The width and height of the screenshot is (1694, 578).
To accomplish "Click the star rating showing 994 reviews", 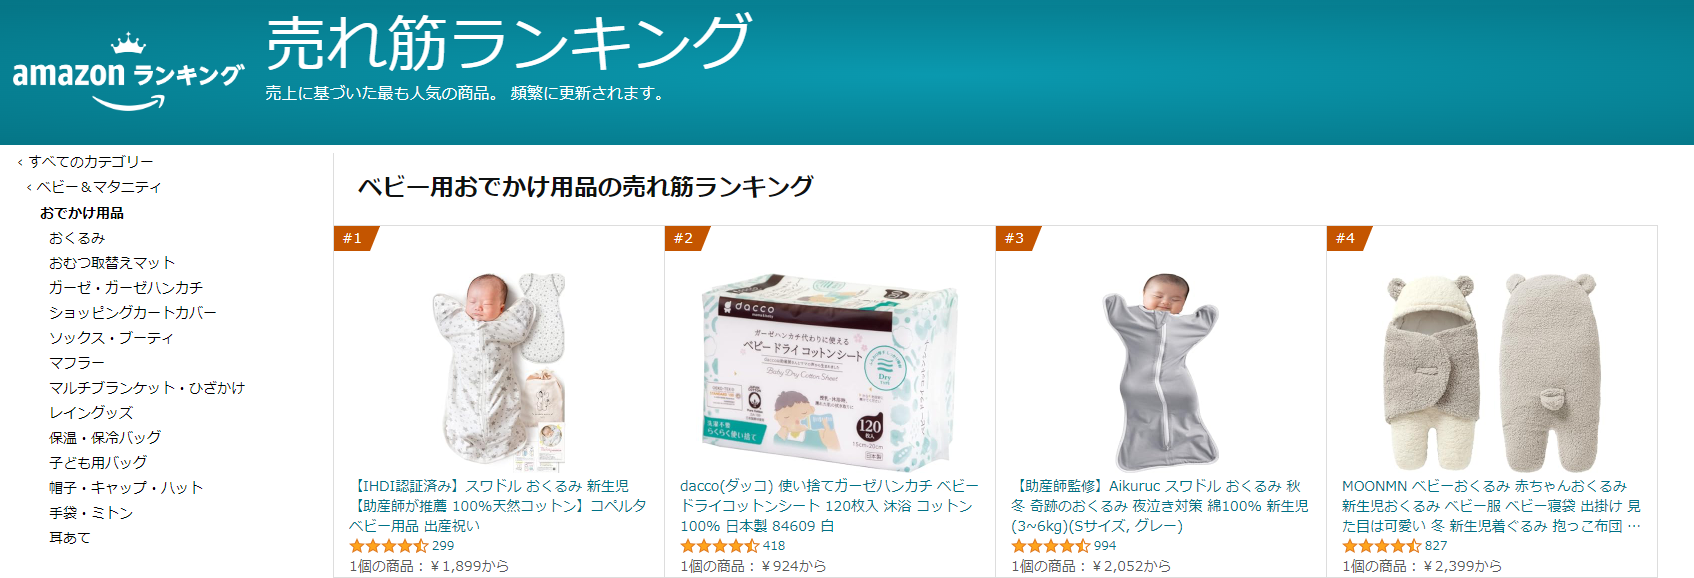I will 1051,546.
